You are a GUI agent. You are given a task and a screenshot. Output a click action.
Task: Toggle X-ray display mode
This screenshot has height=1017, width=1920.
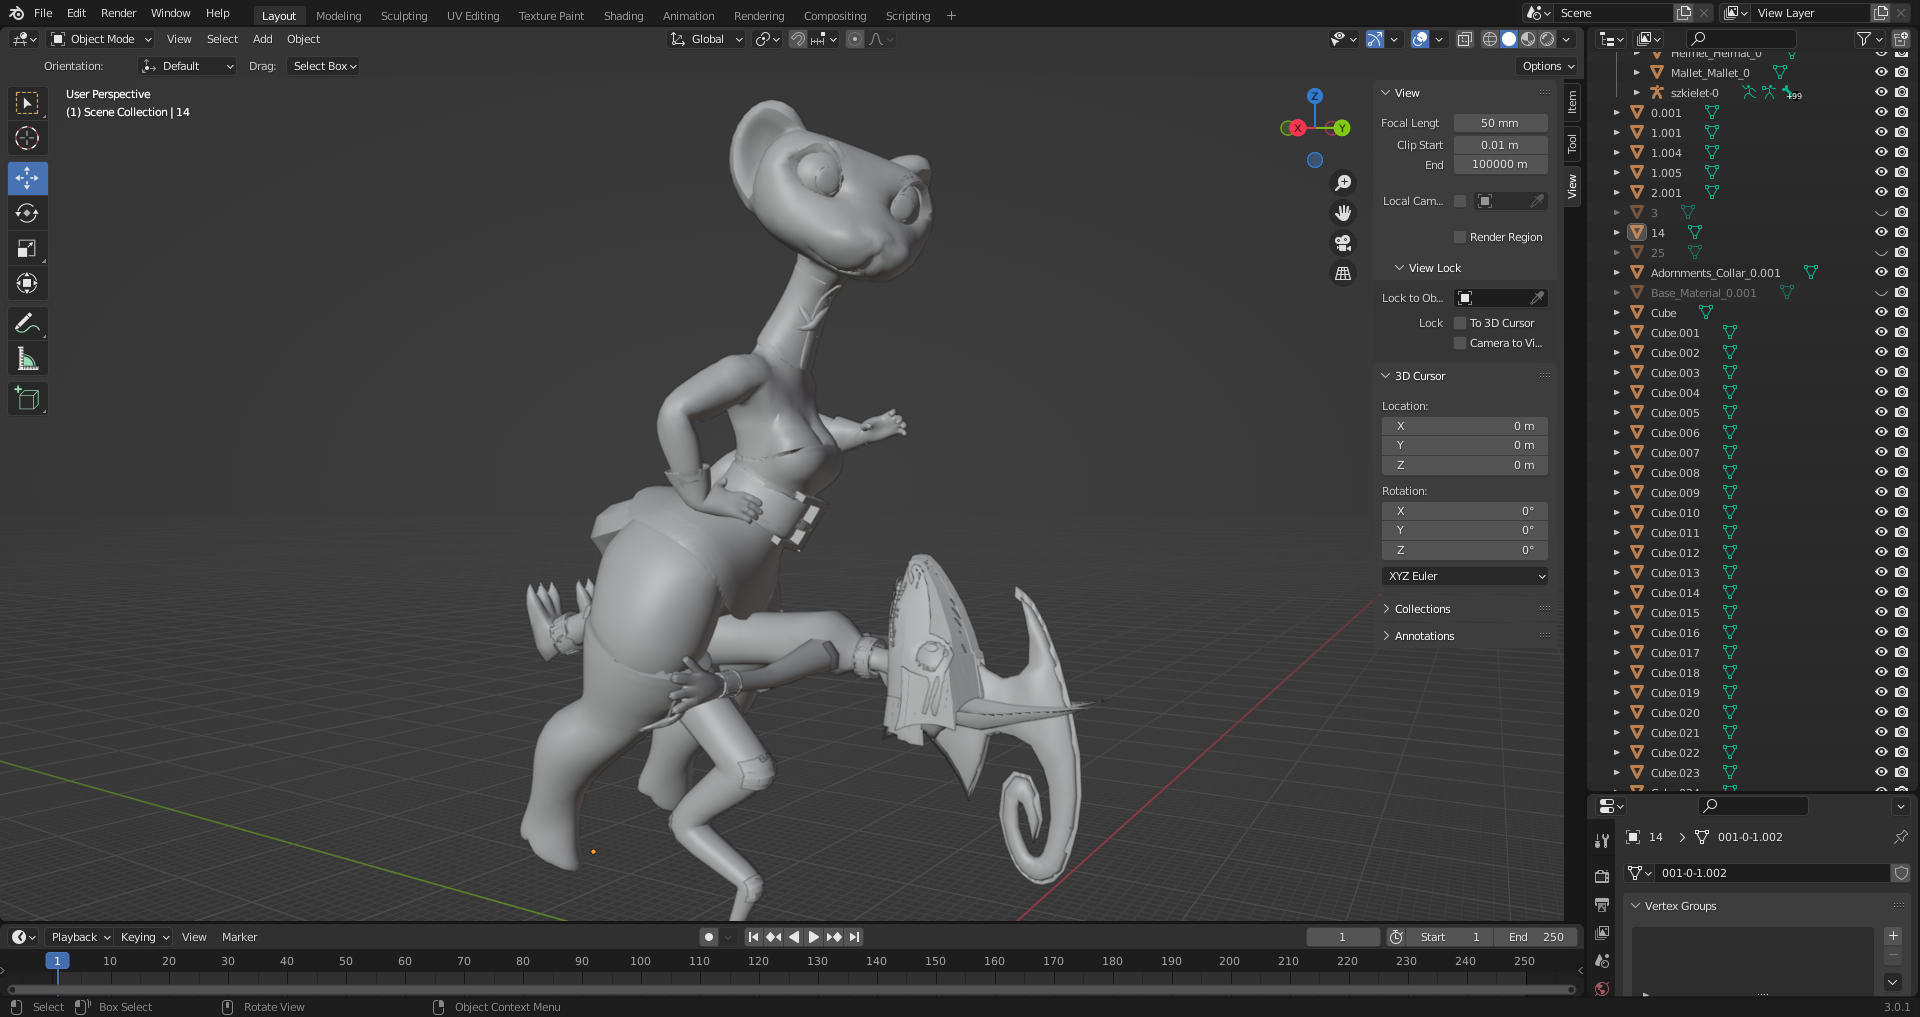coord(1464,39)
